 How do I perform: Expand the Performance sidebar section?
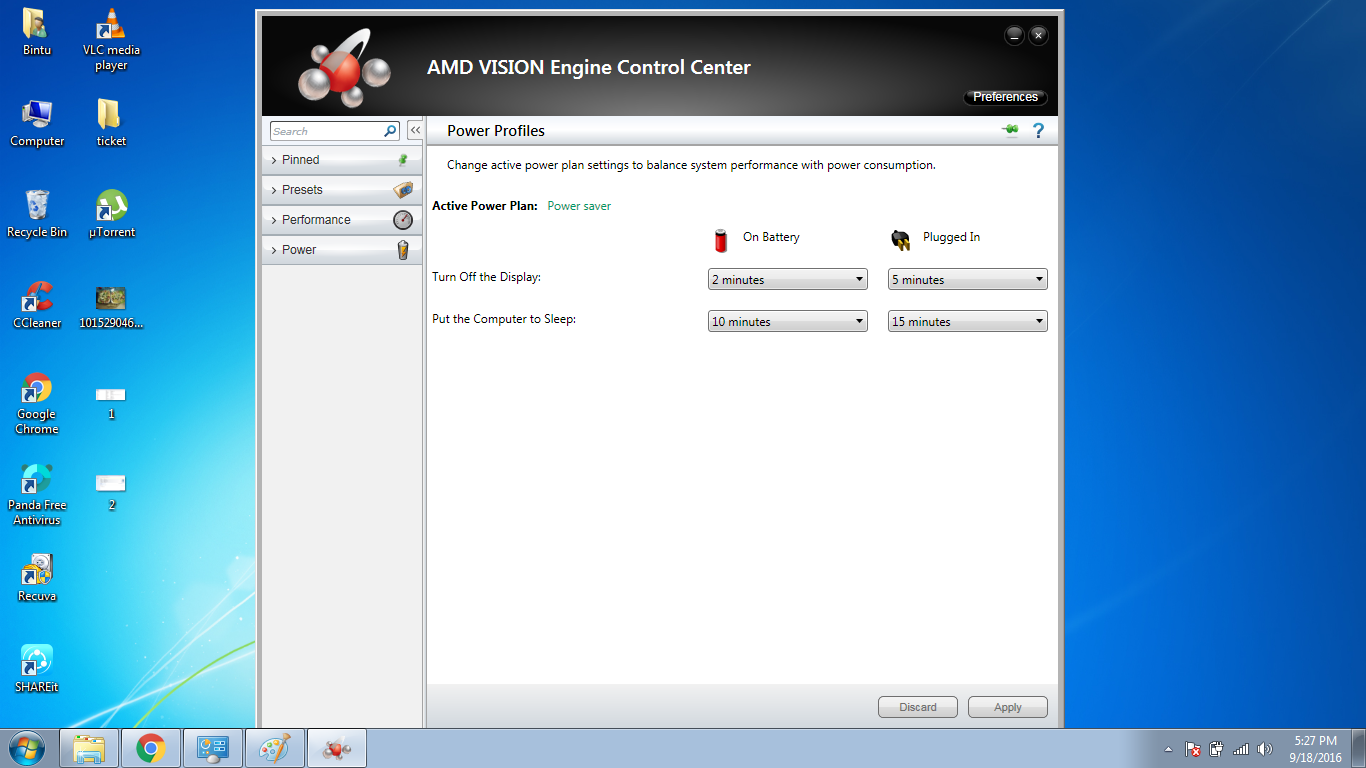pyautogui.click(x=342, y=220)
